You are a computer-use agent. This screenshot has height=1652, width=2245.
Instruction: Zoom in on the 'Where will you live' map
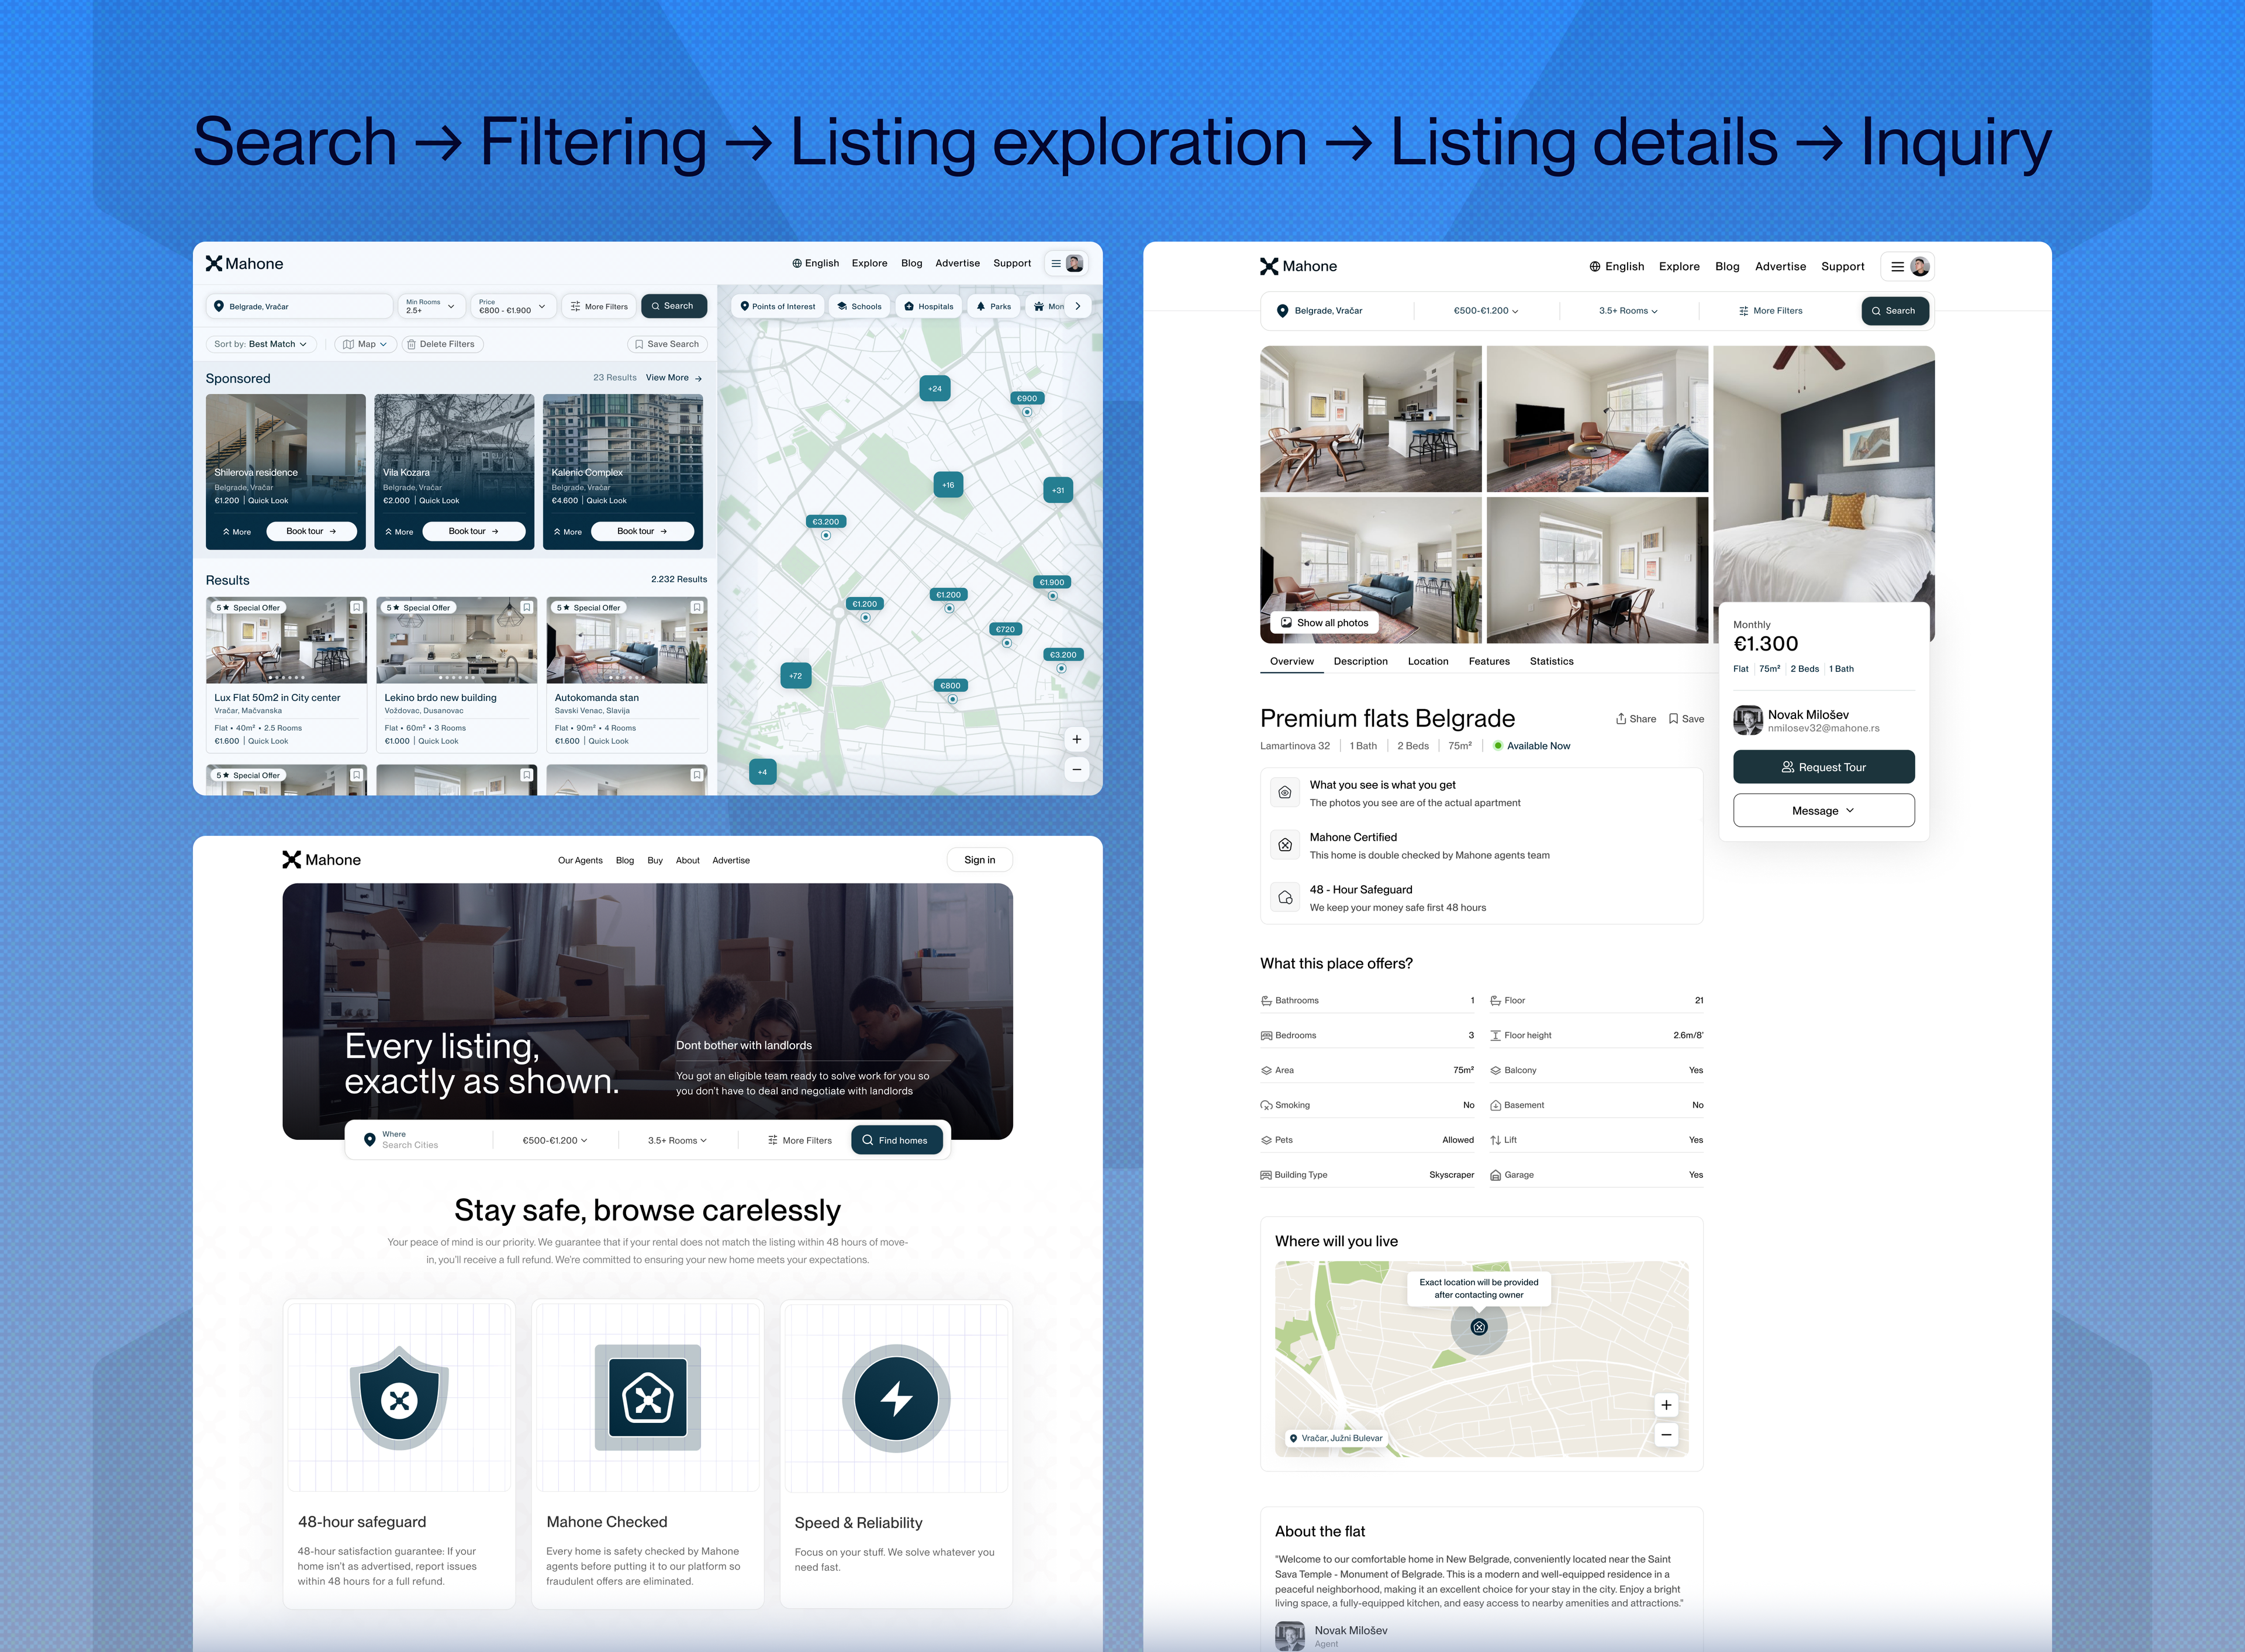[1666, 1405]
